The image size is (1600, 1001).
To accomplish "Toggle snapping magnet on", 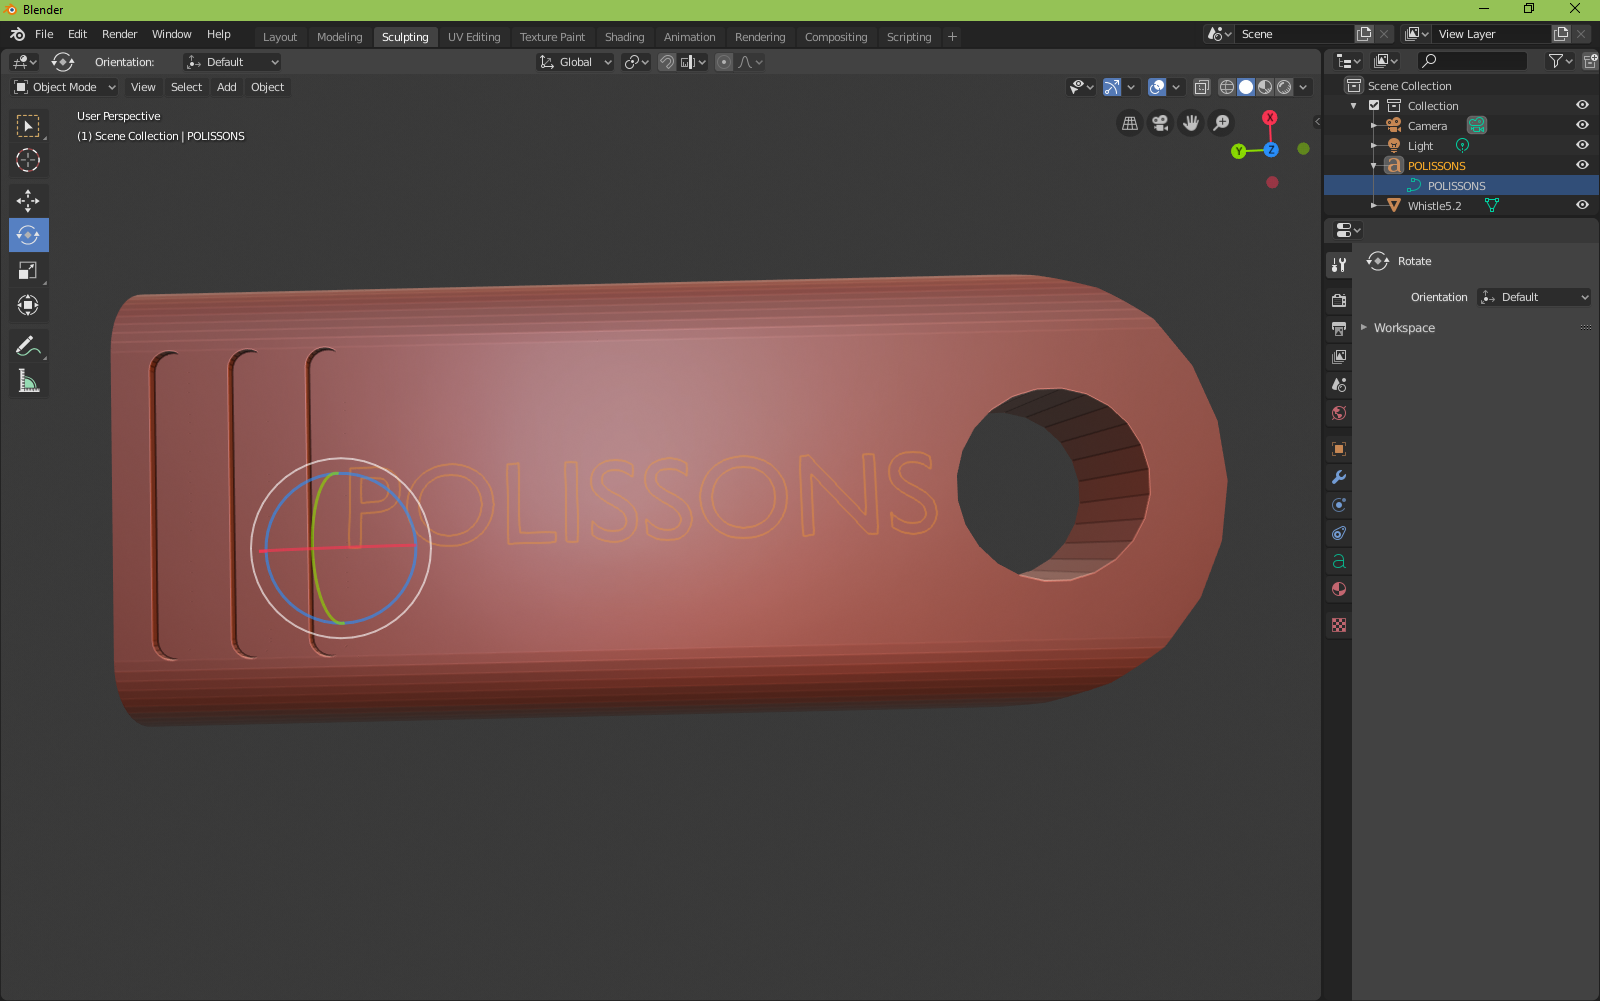I will (x=667, y=62).
